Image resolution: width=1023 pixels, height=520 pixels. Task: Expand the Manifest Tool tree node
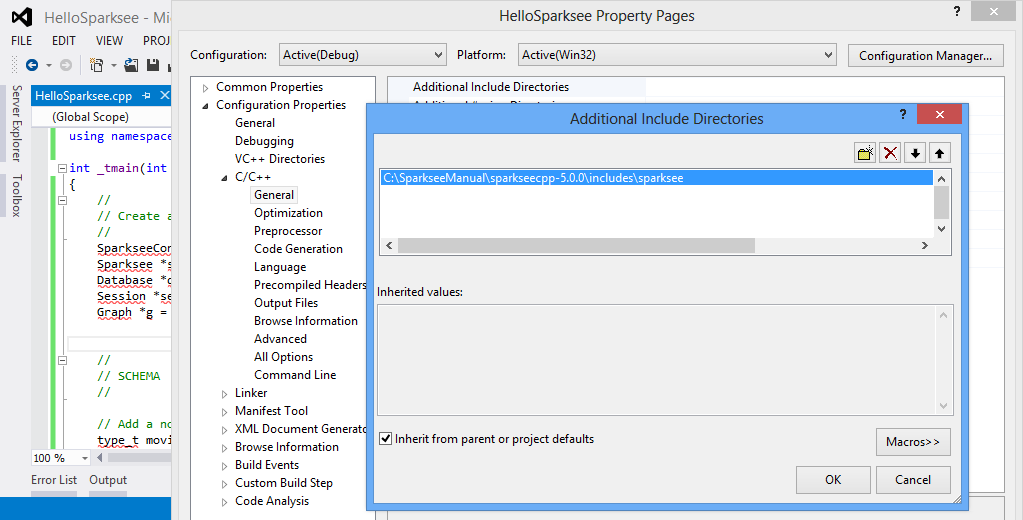click(224, 412)
